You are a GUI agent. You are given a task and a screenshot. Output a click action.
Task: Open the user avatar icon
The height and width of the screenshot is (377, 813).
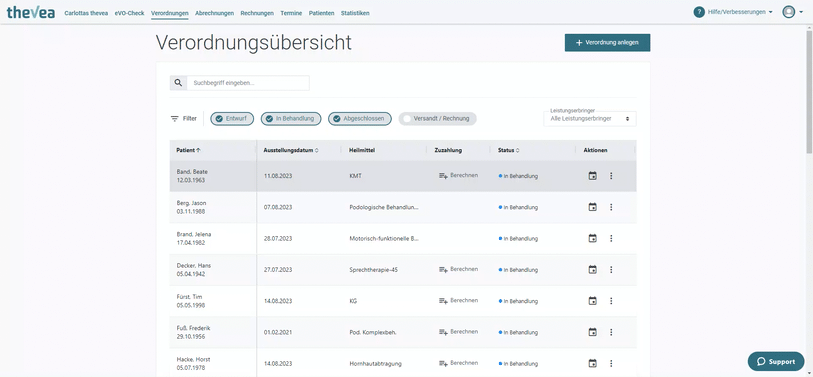pyautogui.click(x=789, y=12)
